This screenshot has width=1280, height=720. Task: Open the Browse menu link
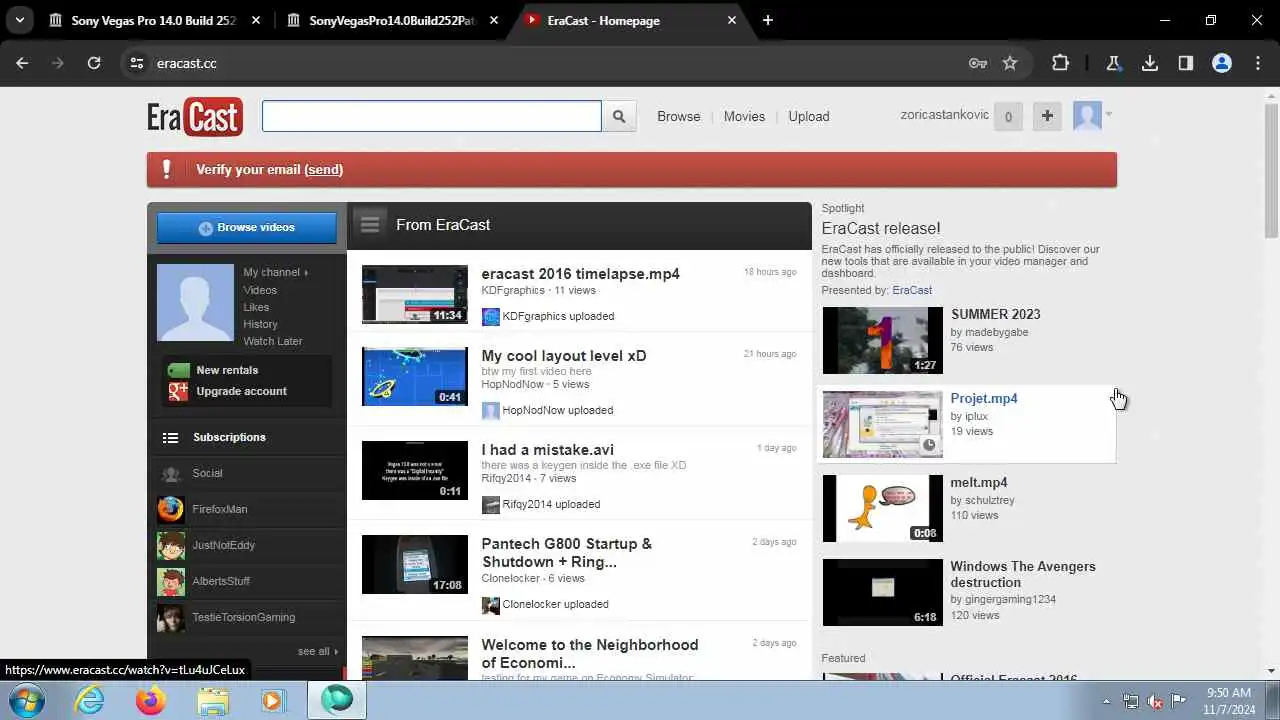[679, 116]
